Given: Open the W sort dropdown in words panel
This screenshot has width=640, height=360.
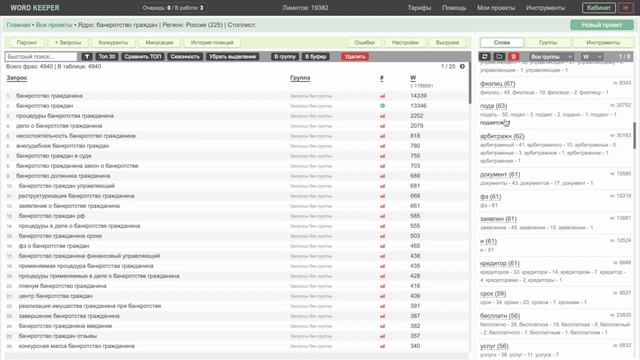Looking at the screenshot, I should (592, 57).
